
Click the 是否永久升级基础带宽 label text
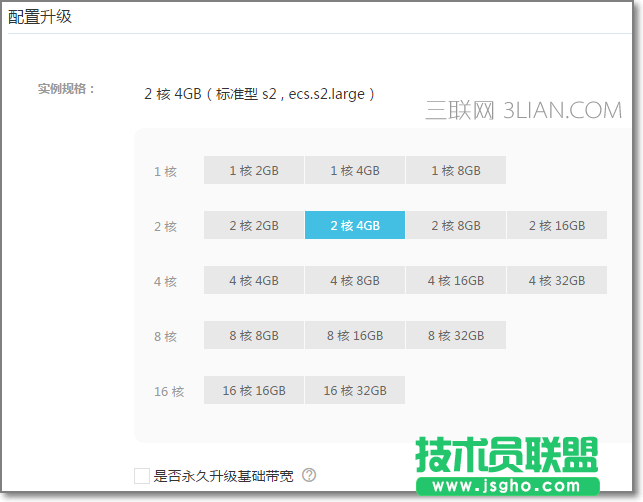224,475
